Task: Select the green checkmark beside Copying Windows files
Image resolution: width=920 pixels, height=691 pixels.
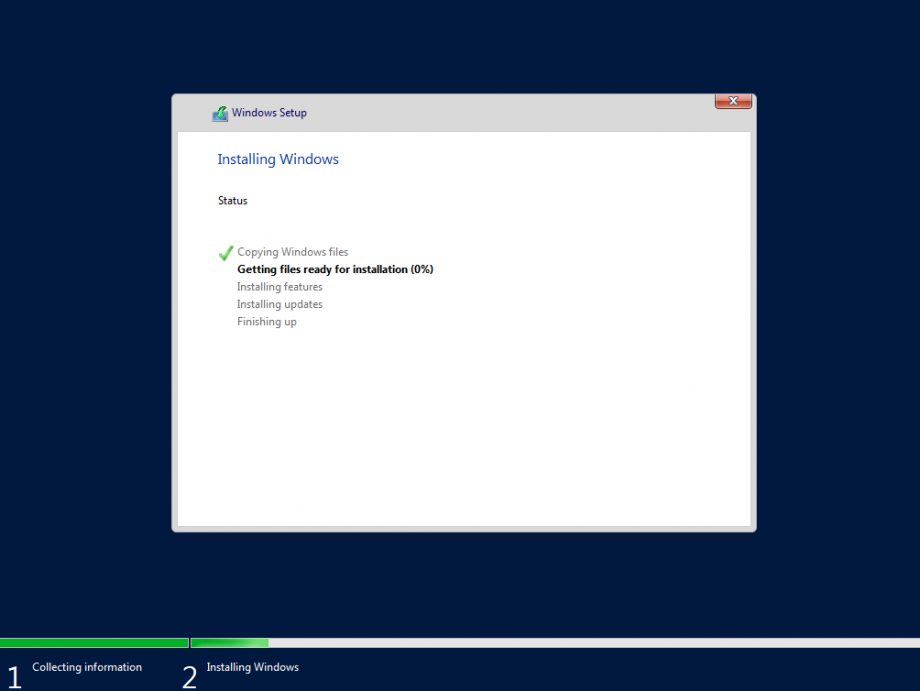Action: [225, 252]
